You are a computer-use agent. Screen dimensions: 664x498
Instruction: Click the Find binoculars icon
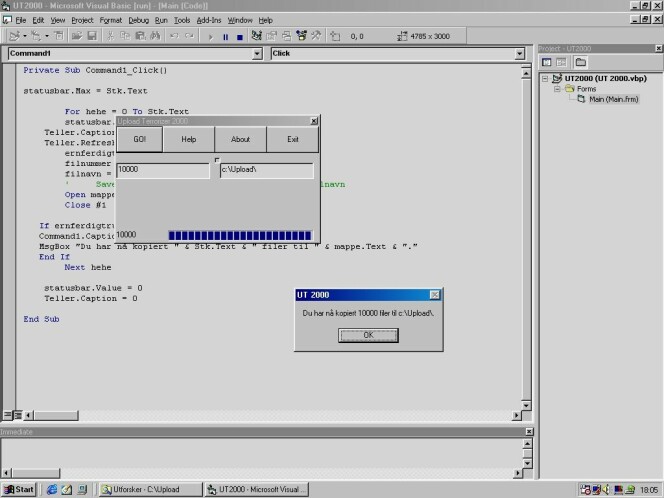point(155,36)
